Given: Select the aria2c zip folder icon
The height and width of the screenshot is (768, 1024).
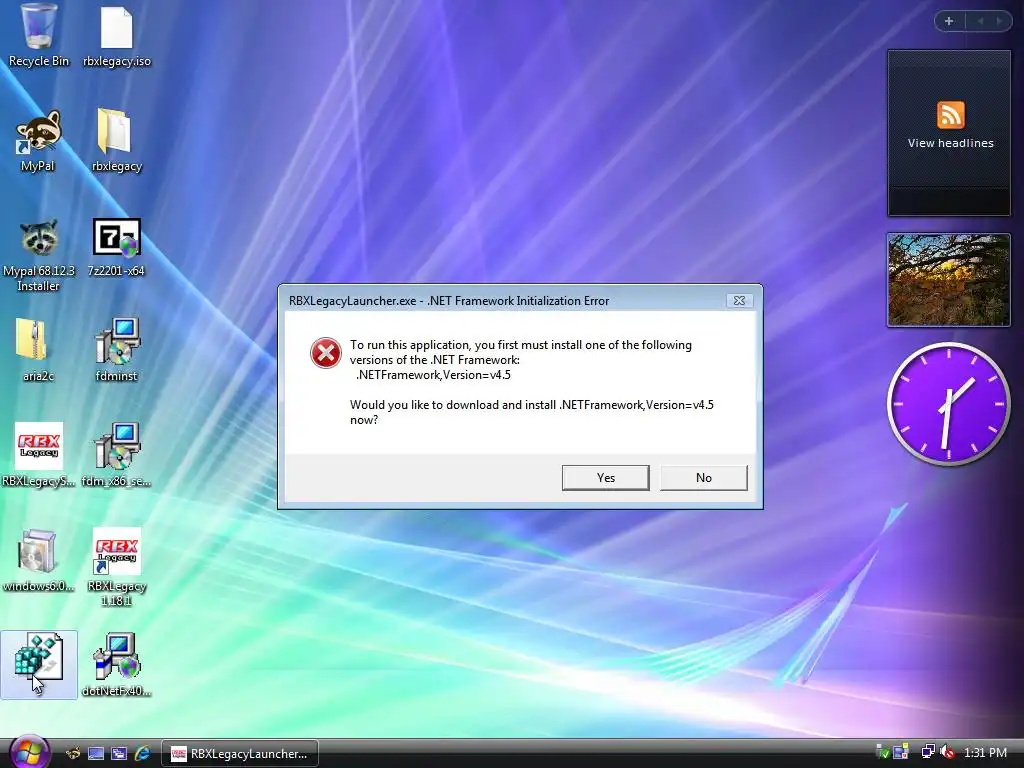Looking at the screenshot, I should click(38, 349).
